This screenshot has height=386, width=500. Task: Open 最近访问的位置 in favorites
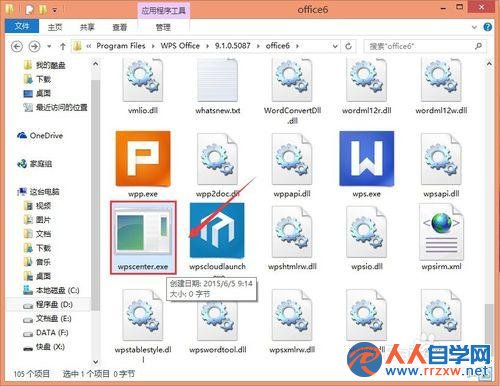[x=55, y=107]
